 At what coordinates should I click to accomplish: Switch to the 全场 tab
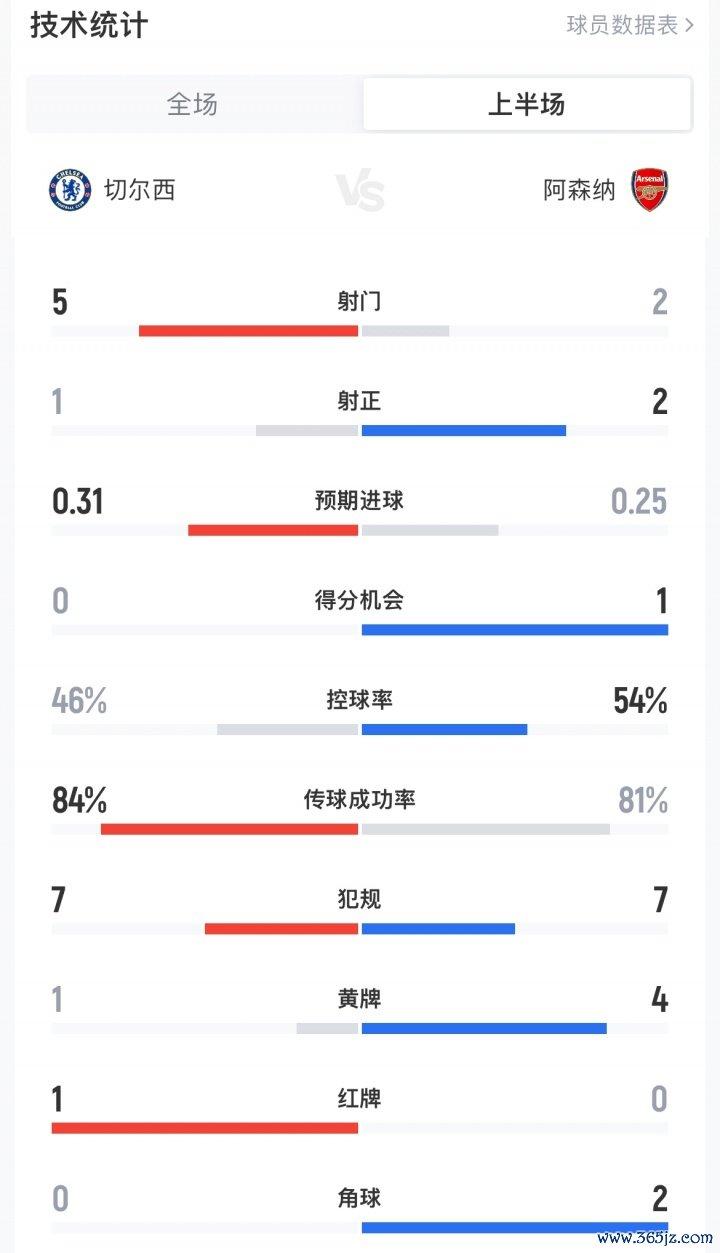[192, 104]
